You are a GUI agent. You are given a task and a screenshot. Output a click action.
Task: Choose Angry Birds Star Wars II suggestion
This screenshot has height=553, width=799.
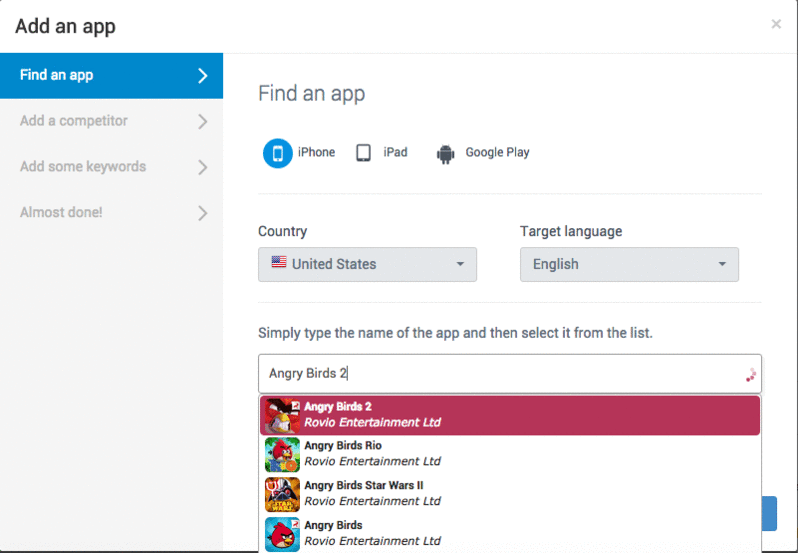click(x=510, y=494)
